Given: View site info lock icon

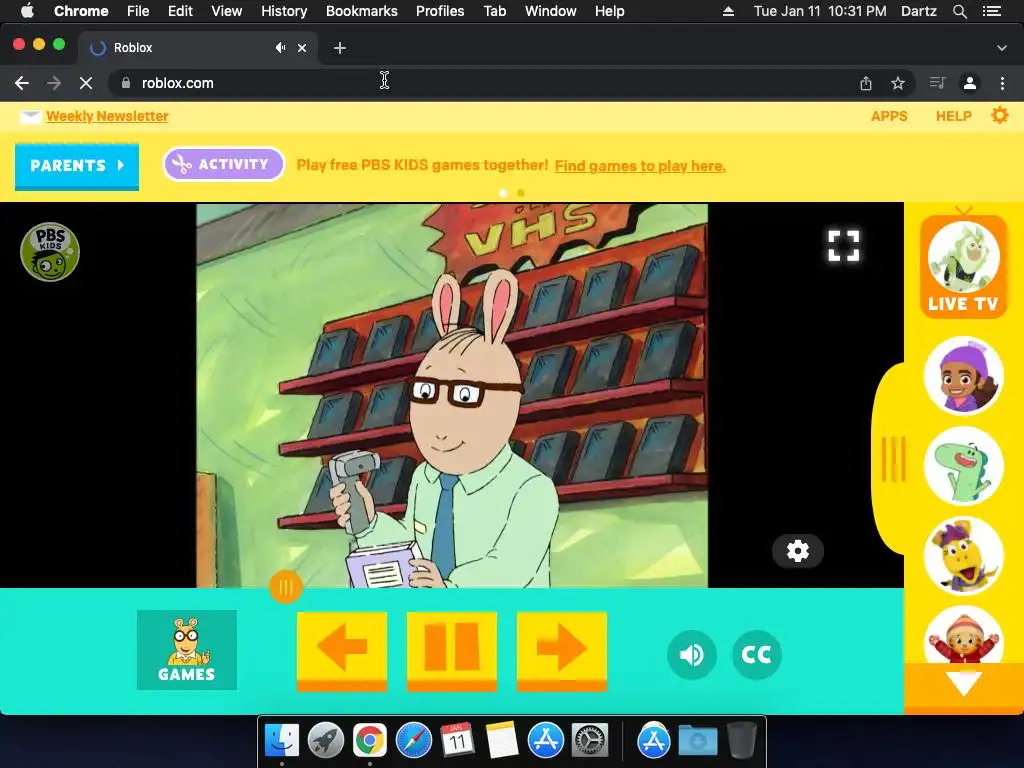Looking at the screenshot, I should [x=126, y=83].
